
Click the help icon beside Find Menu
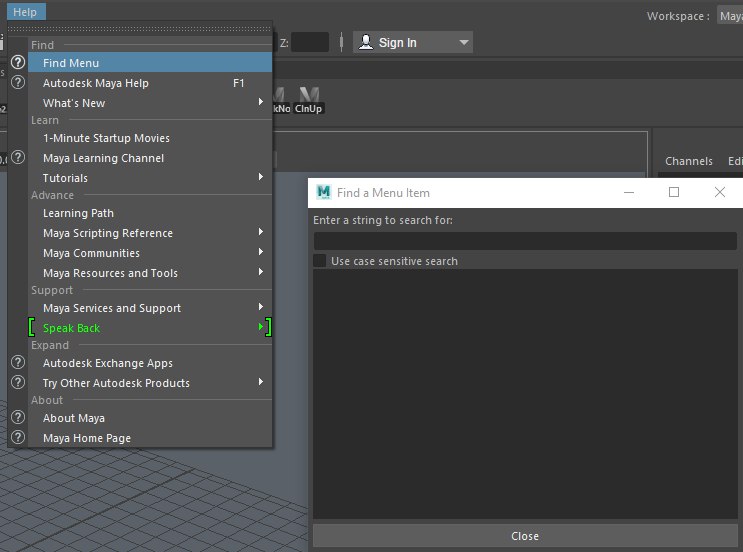coord(18,63)
